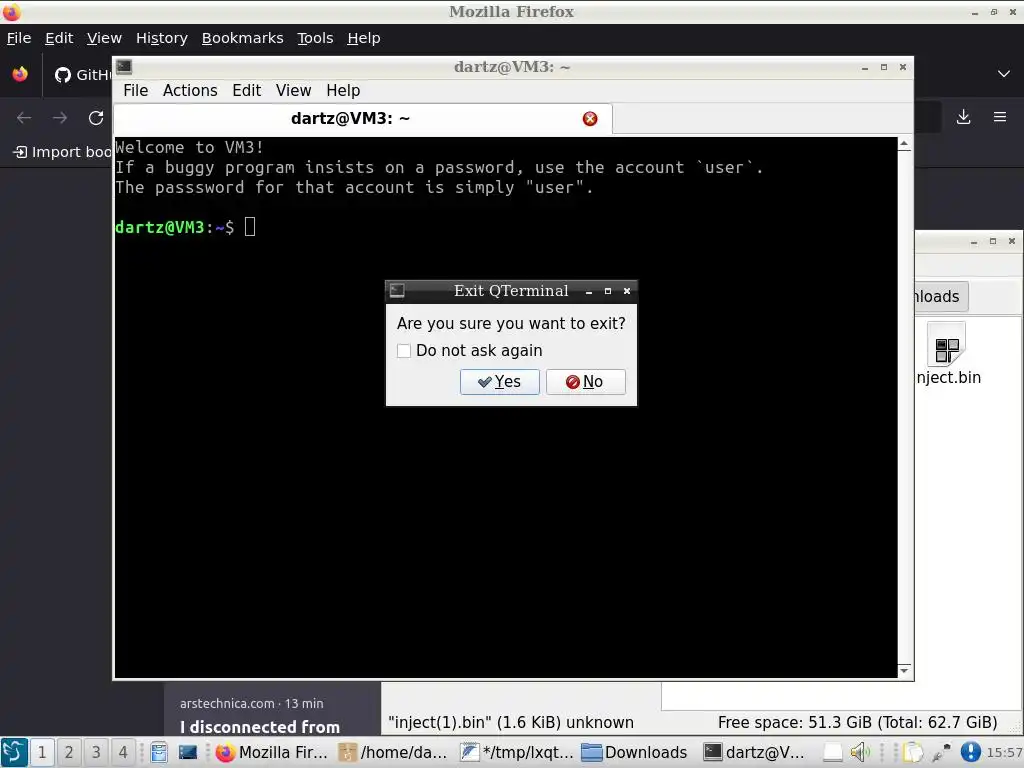The image size is (1024, 768).
Task: Click the removable media tray icon
Action: point(833,752)
